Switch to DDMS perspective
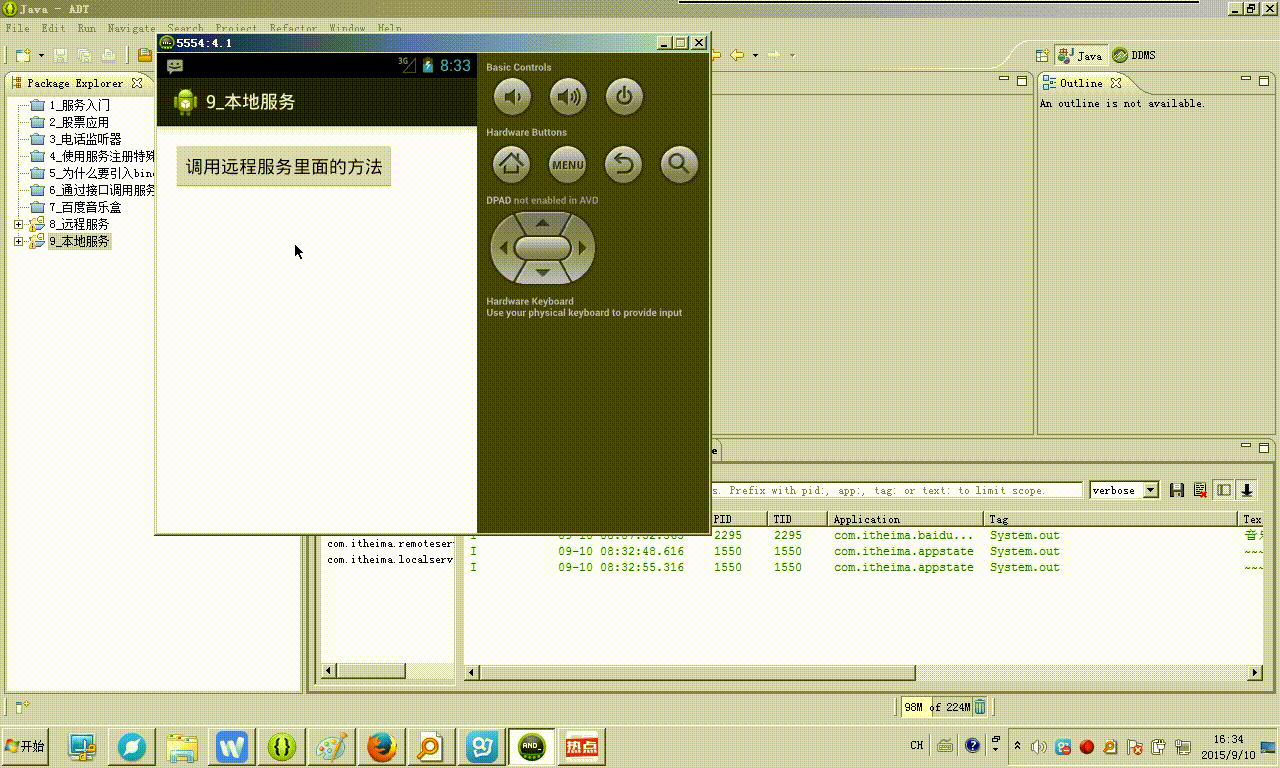 pyautogui.click(x=1134, y=56)
